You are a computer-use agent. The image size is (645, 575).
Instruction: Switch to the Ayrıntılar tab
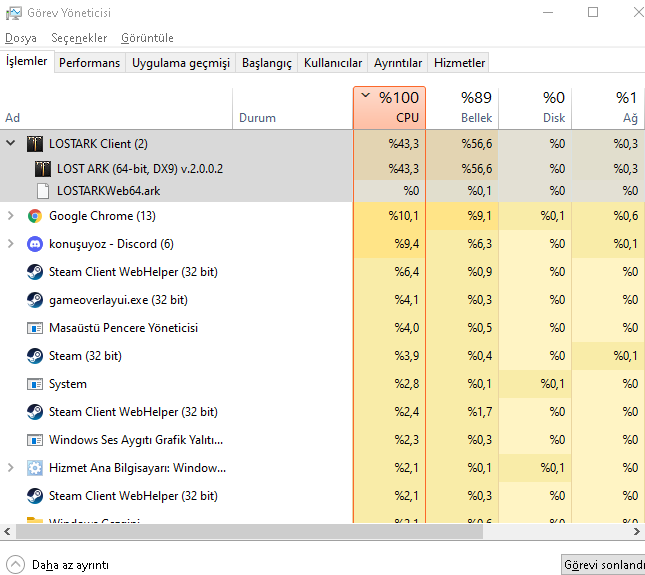398,63
